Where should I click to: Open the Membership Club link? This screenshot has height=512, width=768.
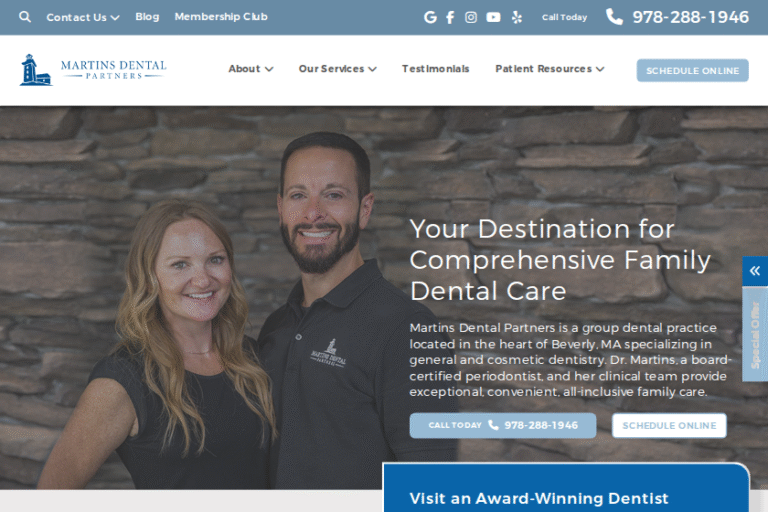pos(221,17)
